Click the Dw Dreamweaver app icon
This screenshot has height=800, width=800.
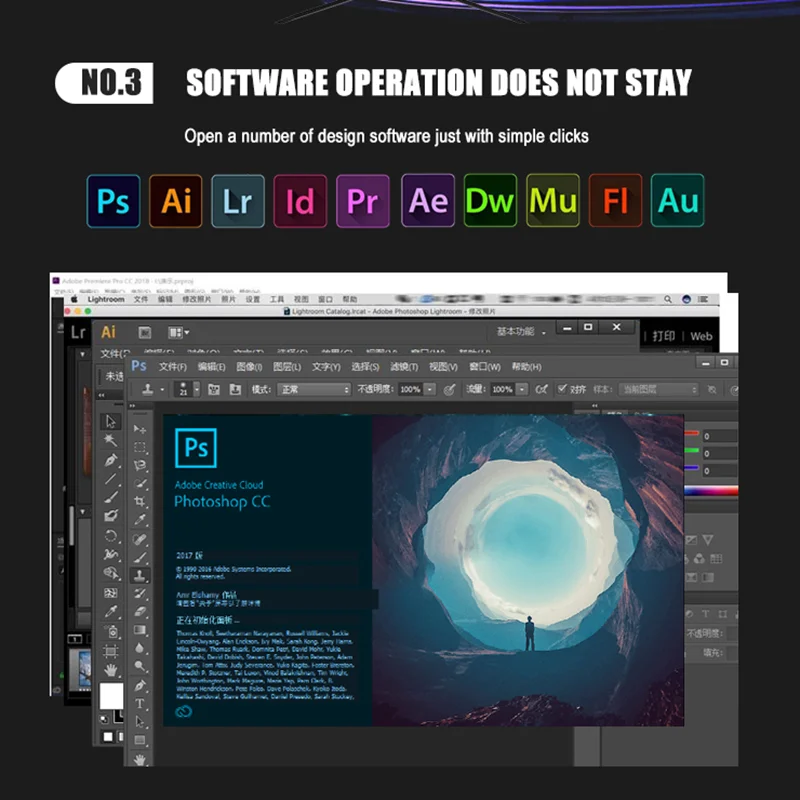click(490, 200)
